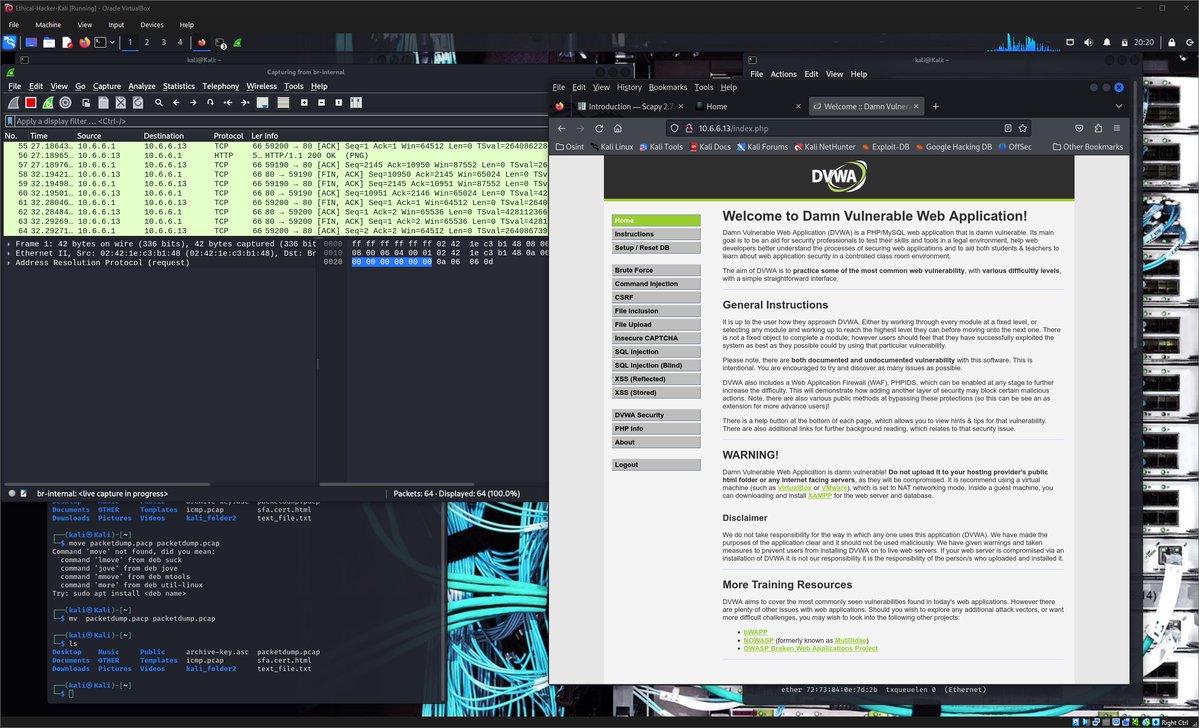Select packet 56 HTTP/1.1 200 OK row

pyautogui.click(x=276, y=155)
